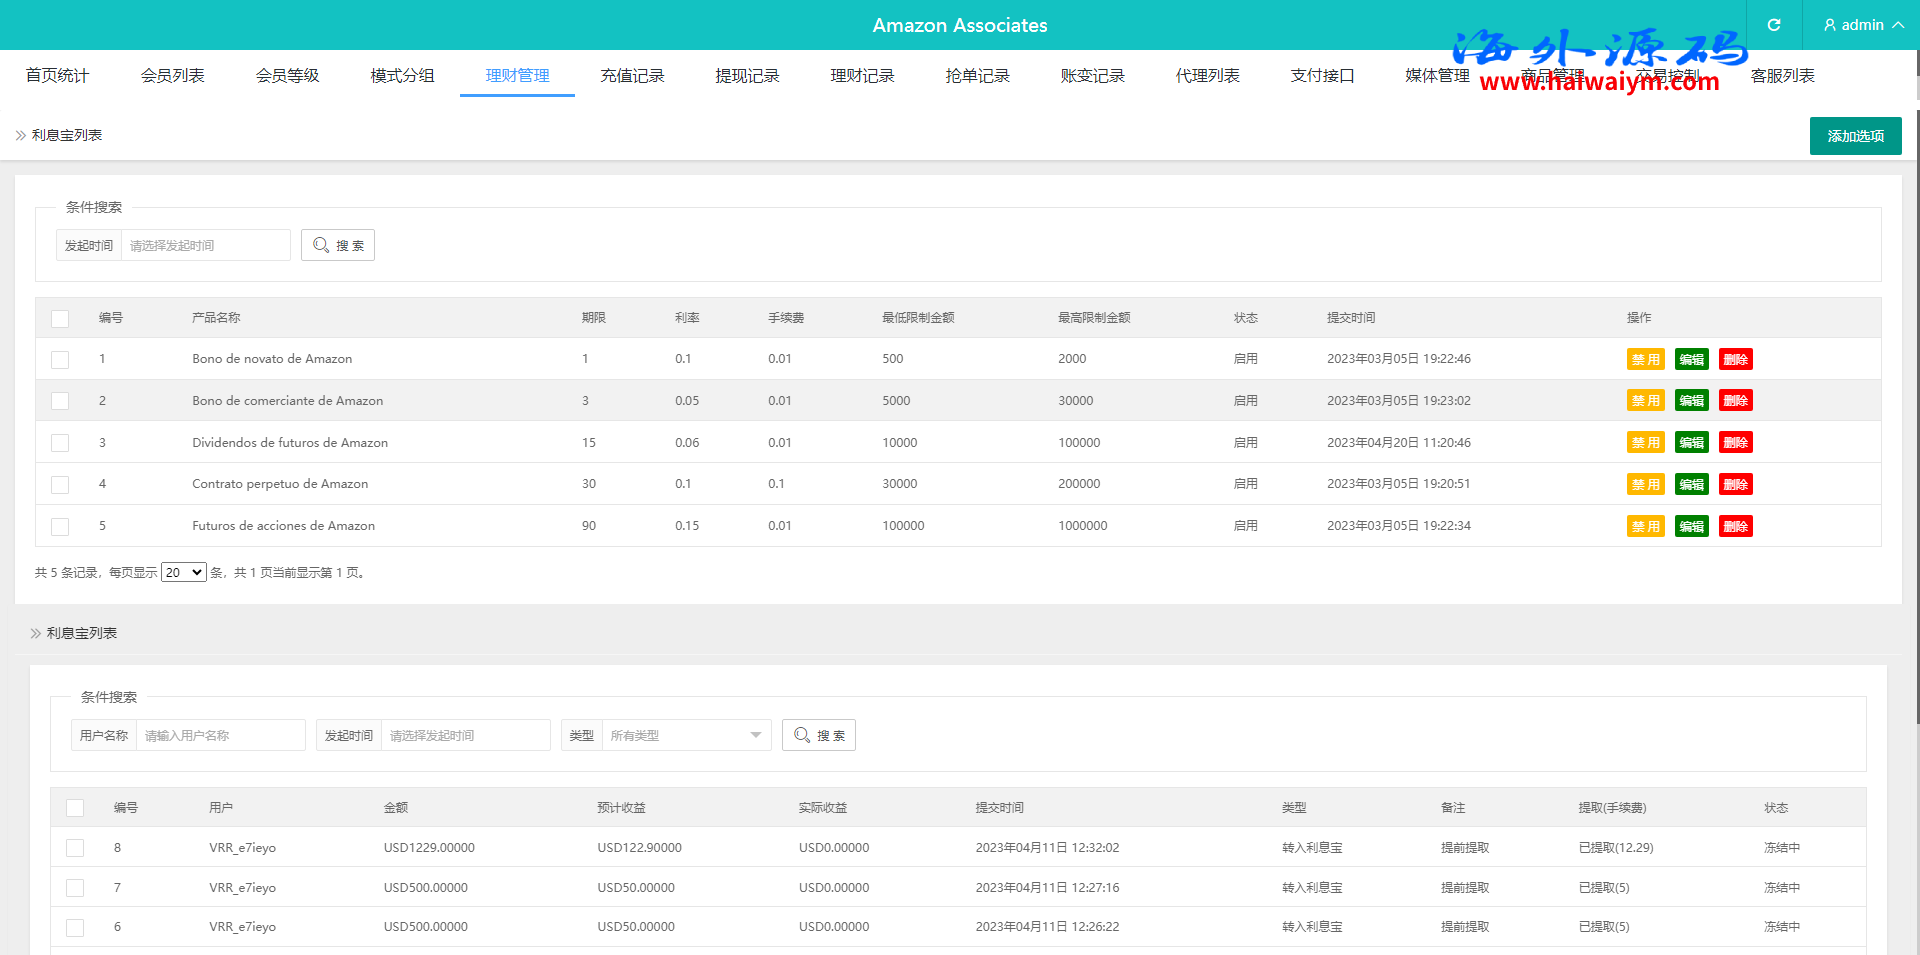Click the 添加选项 button
Viewport: 1920px width, 955px height.
tap(1855, 136)
